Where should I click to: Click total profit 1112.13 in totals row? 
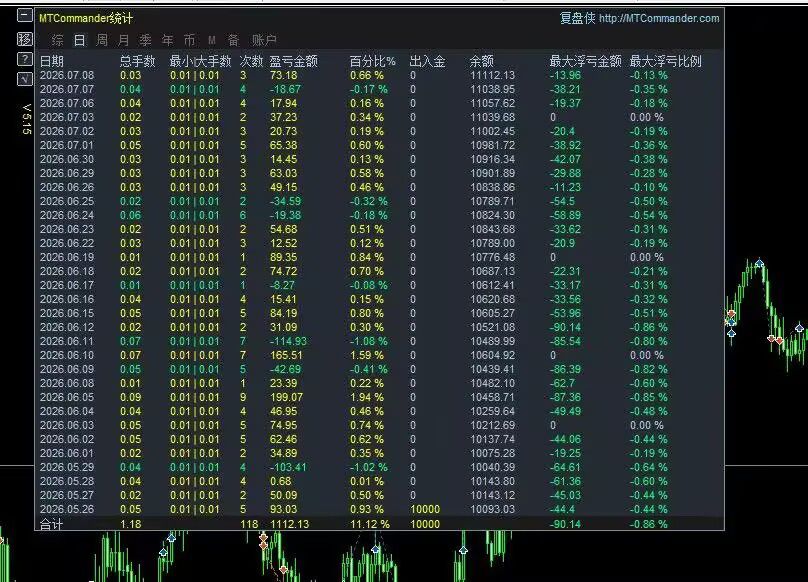(290, 524)
